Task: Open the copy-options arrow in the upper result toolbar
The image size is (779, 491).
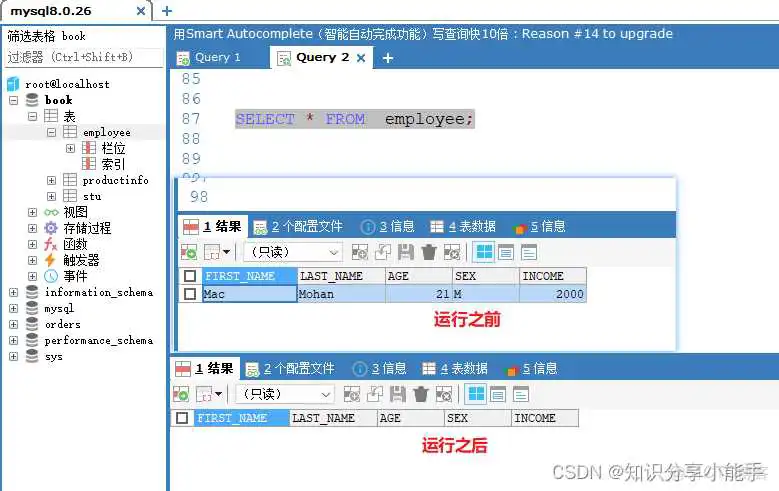Action: 227,252
